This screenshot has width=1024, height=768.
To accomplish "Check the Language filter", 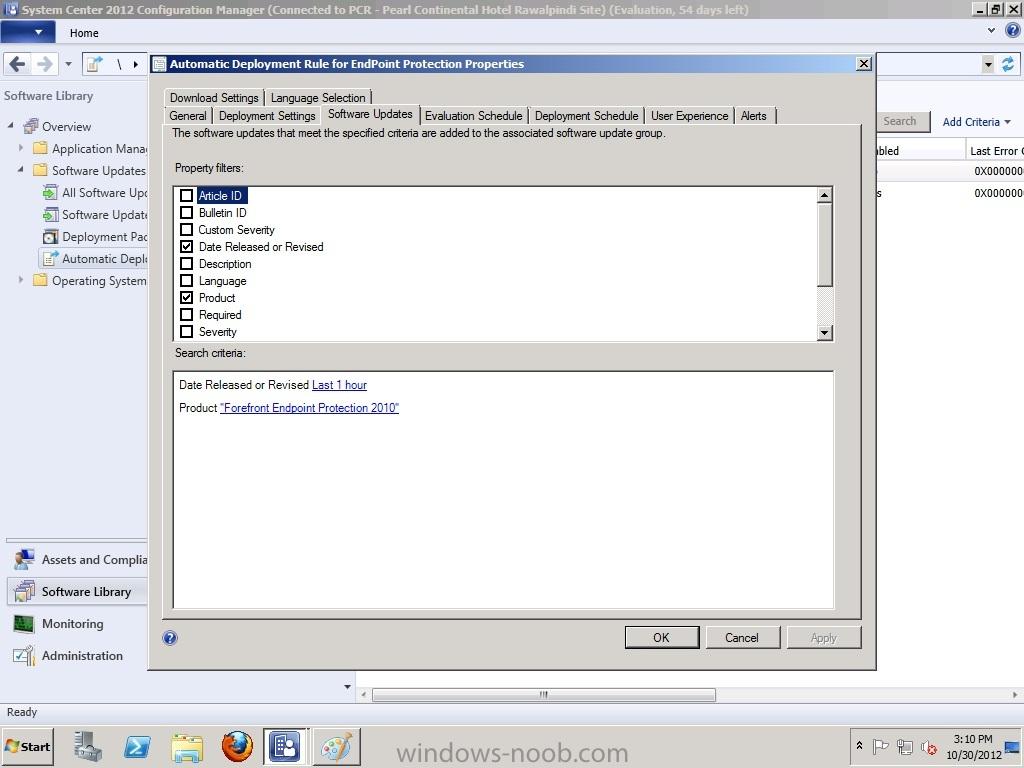I will [x=187, y=280].
